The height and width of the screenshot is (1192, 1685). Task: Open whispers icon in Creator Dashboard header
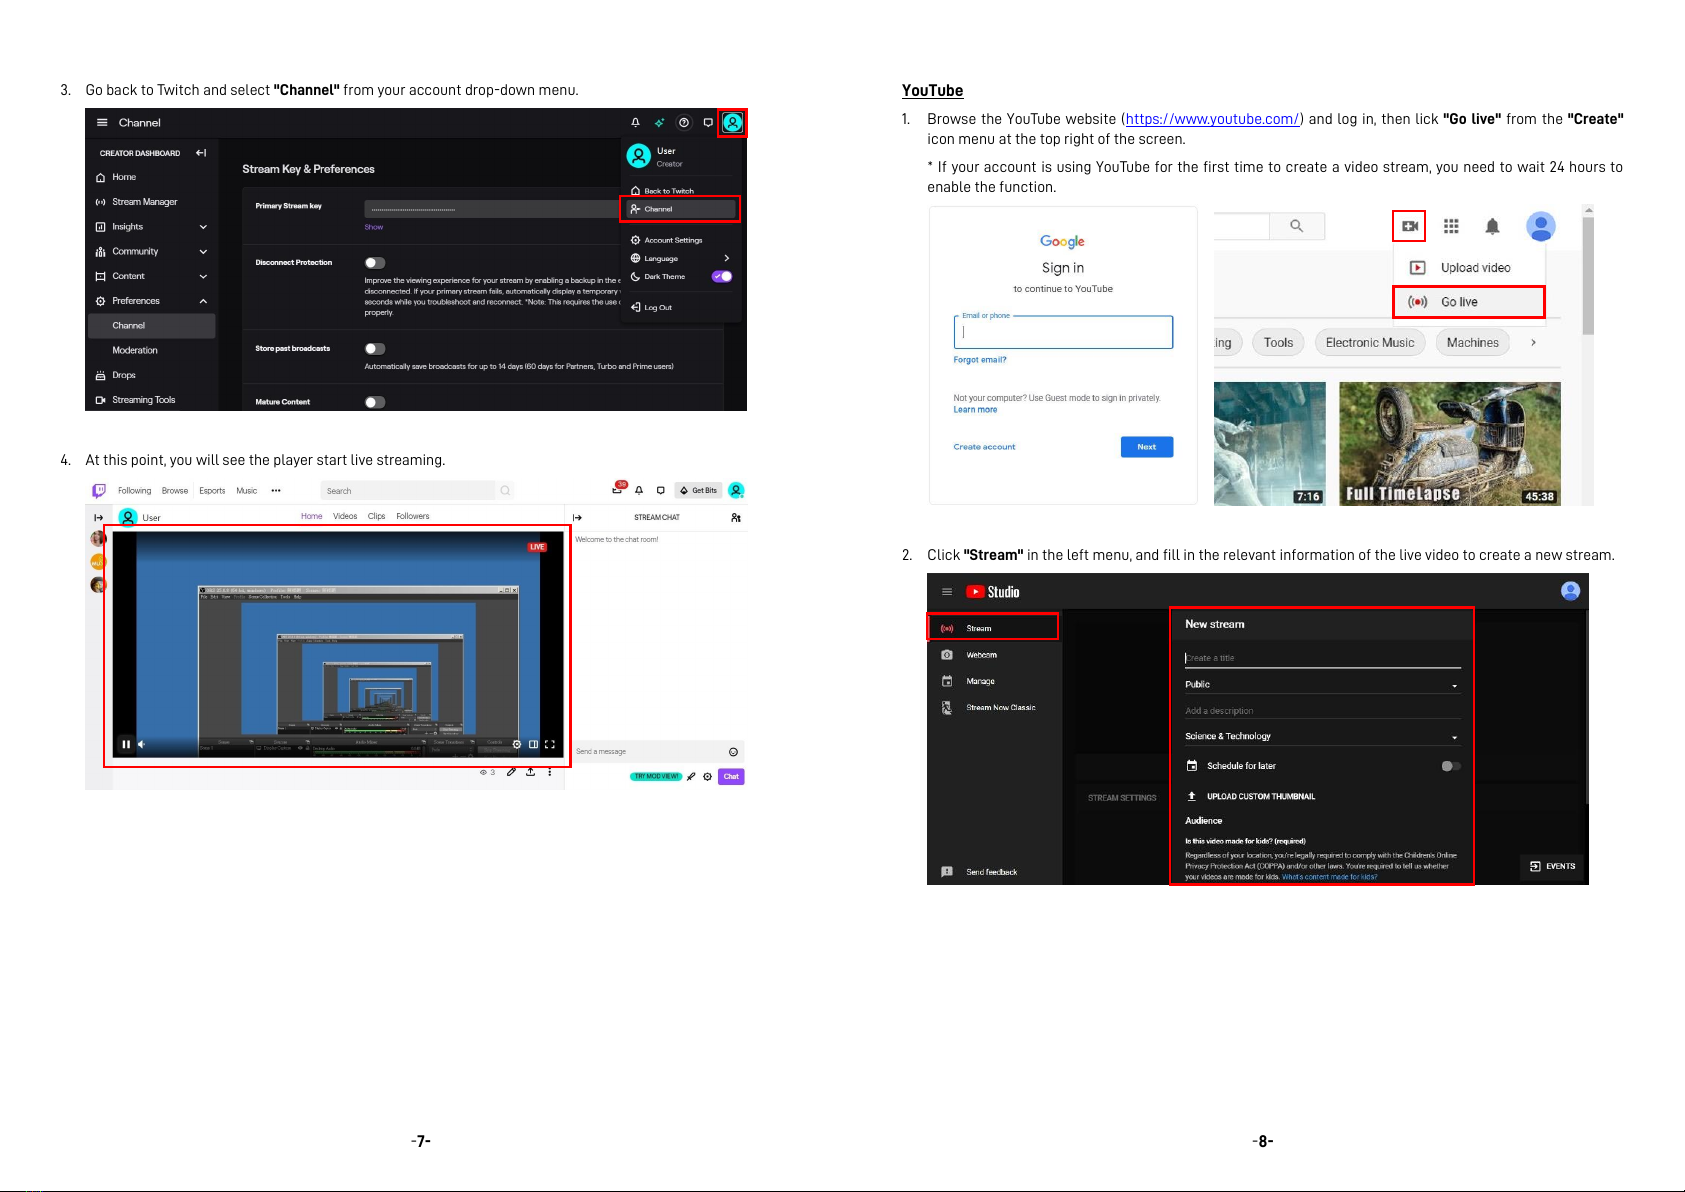708,123
